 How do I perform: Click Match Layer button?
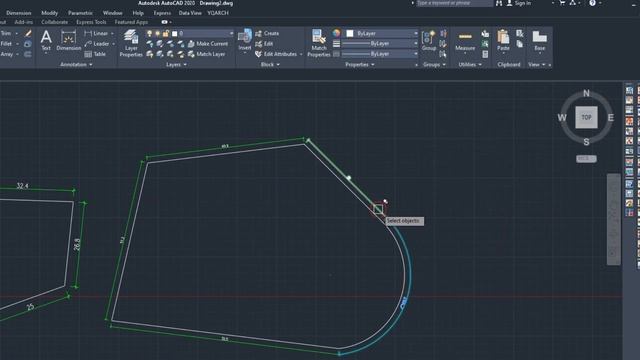click(207, 54)
